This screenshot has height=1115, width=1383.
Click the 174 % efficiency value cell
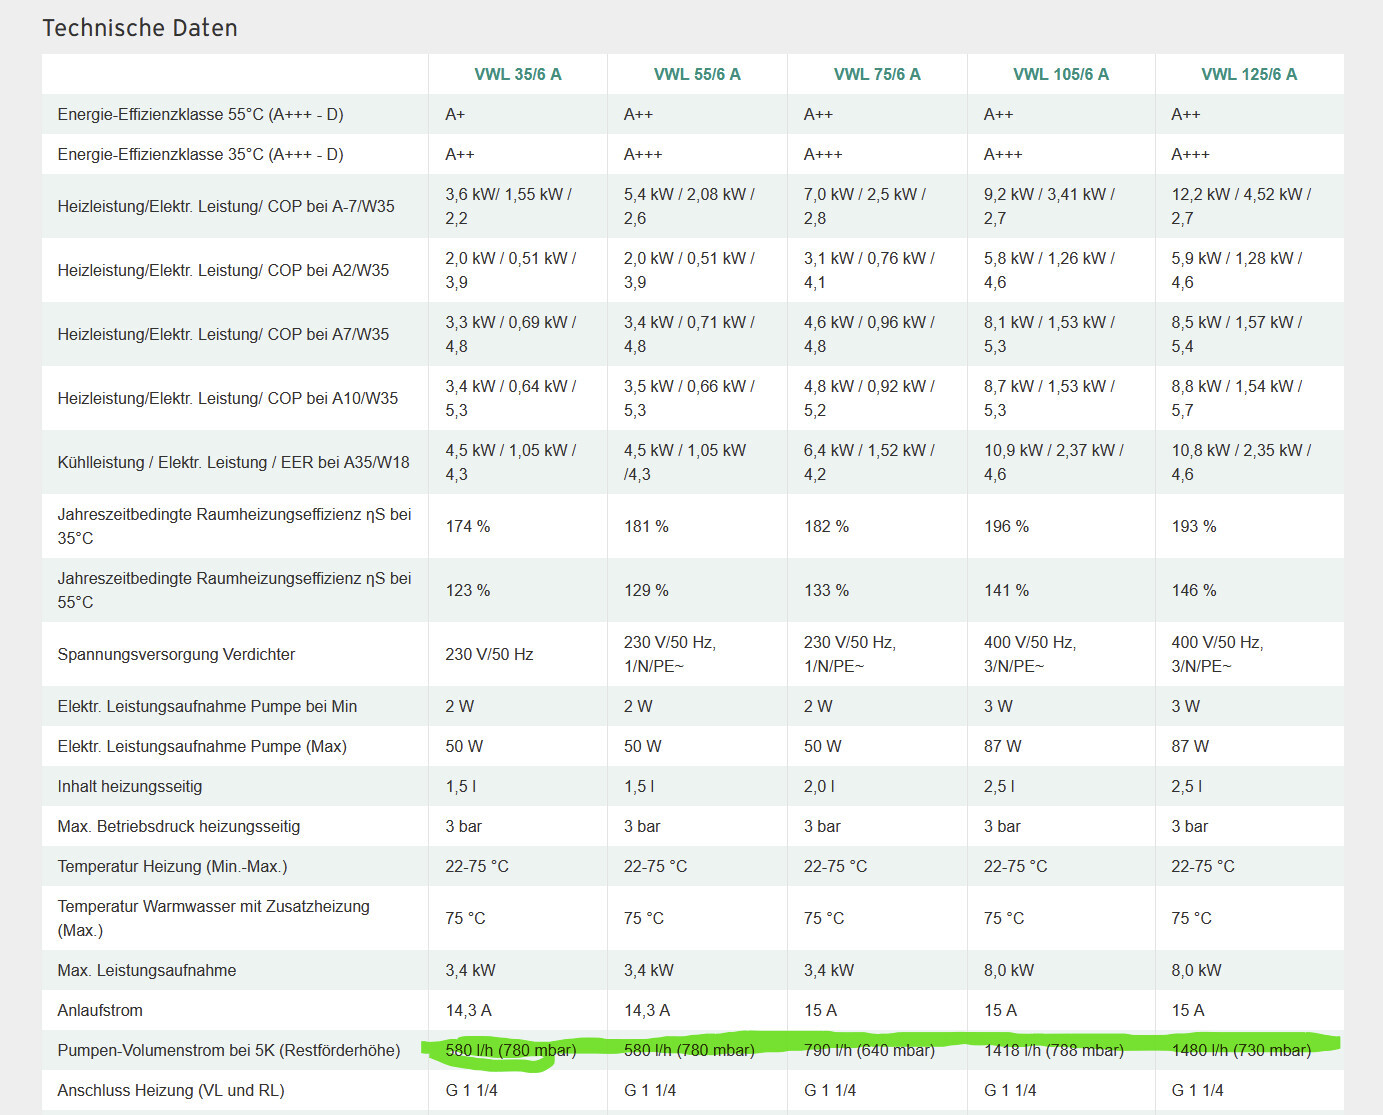468,526
